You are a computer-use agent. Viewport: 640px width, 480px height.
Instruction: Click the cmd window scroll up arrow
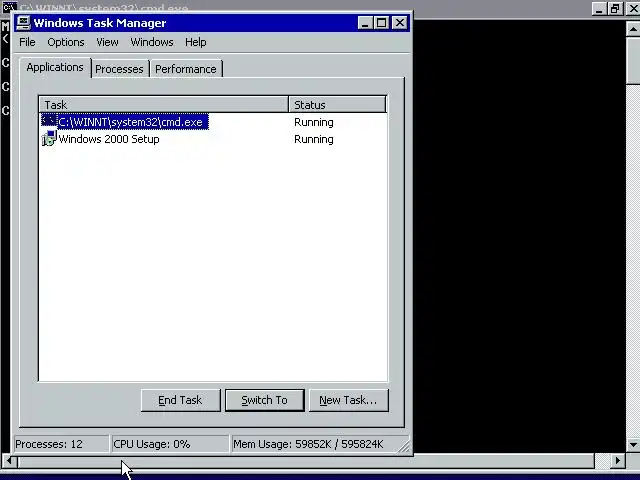tap(633, 29)
